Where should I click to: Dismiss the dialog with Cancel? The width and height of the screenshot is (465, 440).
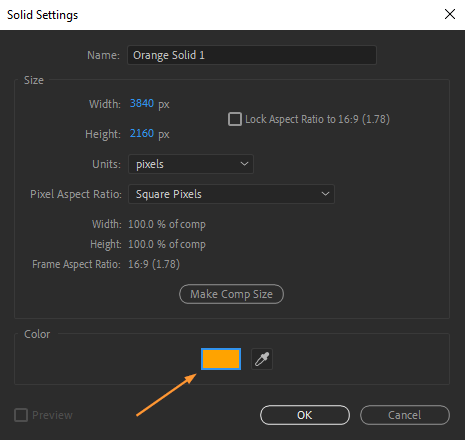pos(405,415)
